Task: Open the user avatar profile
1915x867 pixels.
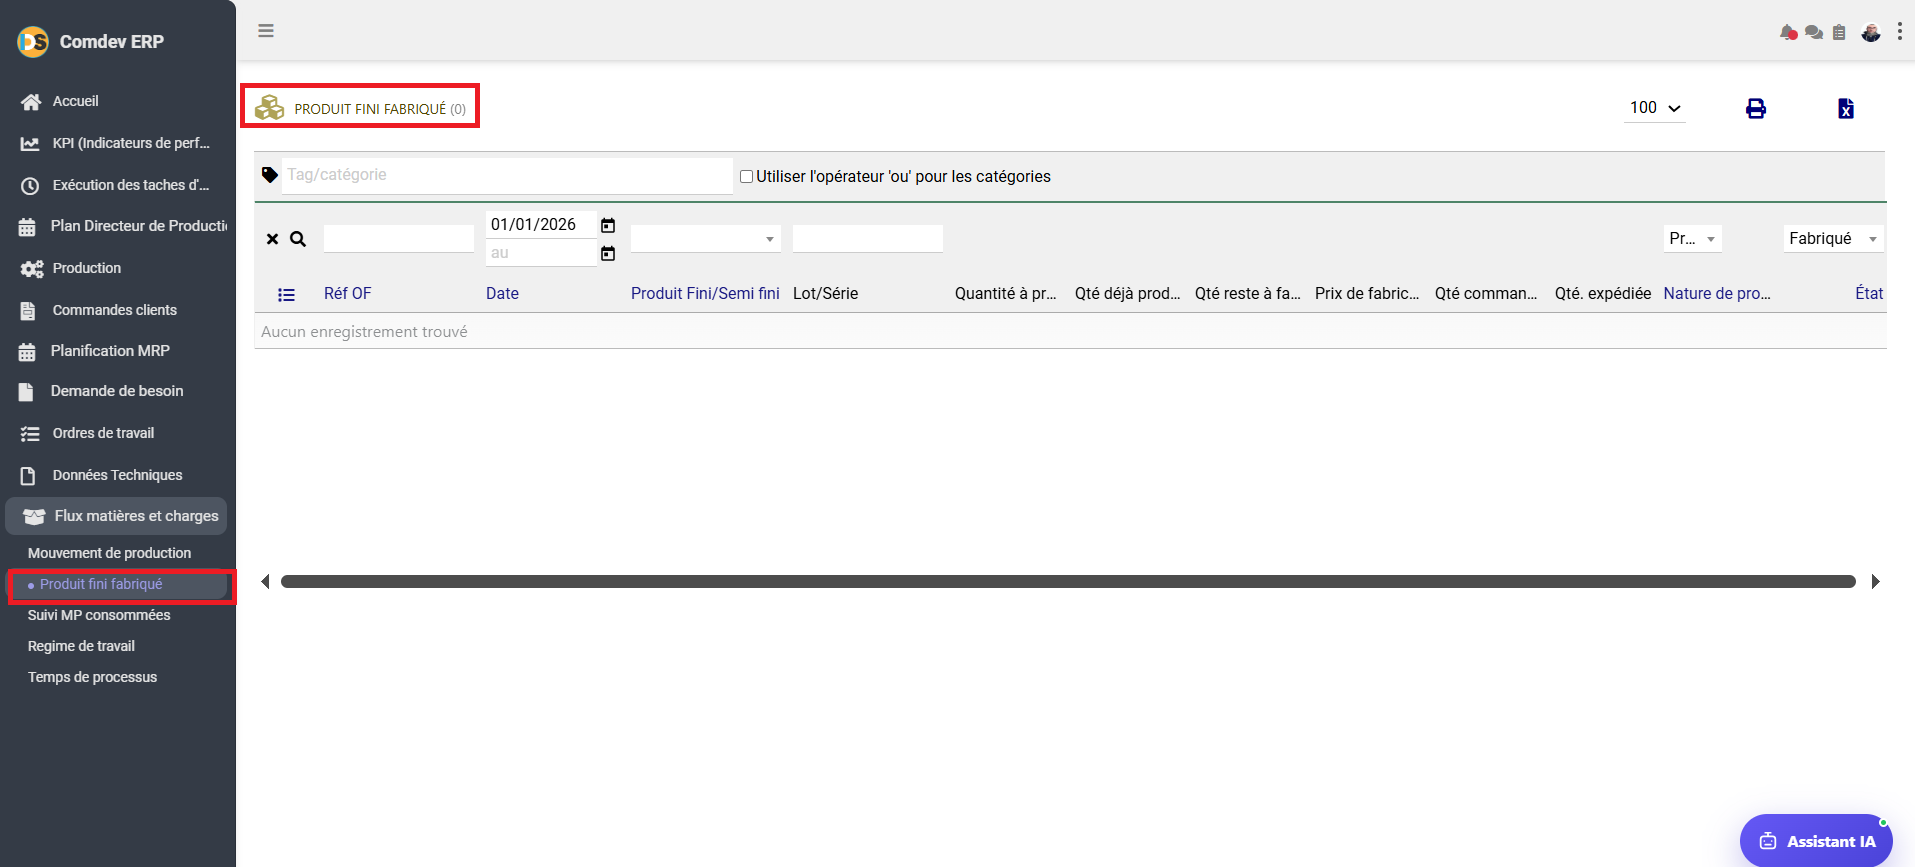Action: coord(1871,33)
